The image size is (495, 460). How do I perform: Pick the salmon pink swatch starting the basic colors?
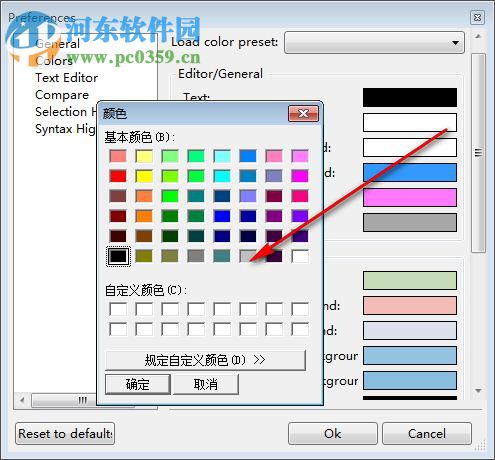pos(118,156)
